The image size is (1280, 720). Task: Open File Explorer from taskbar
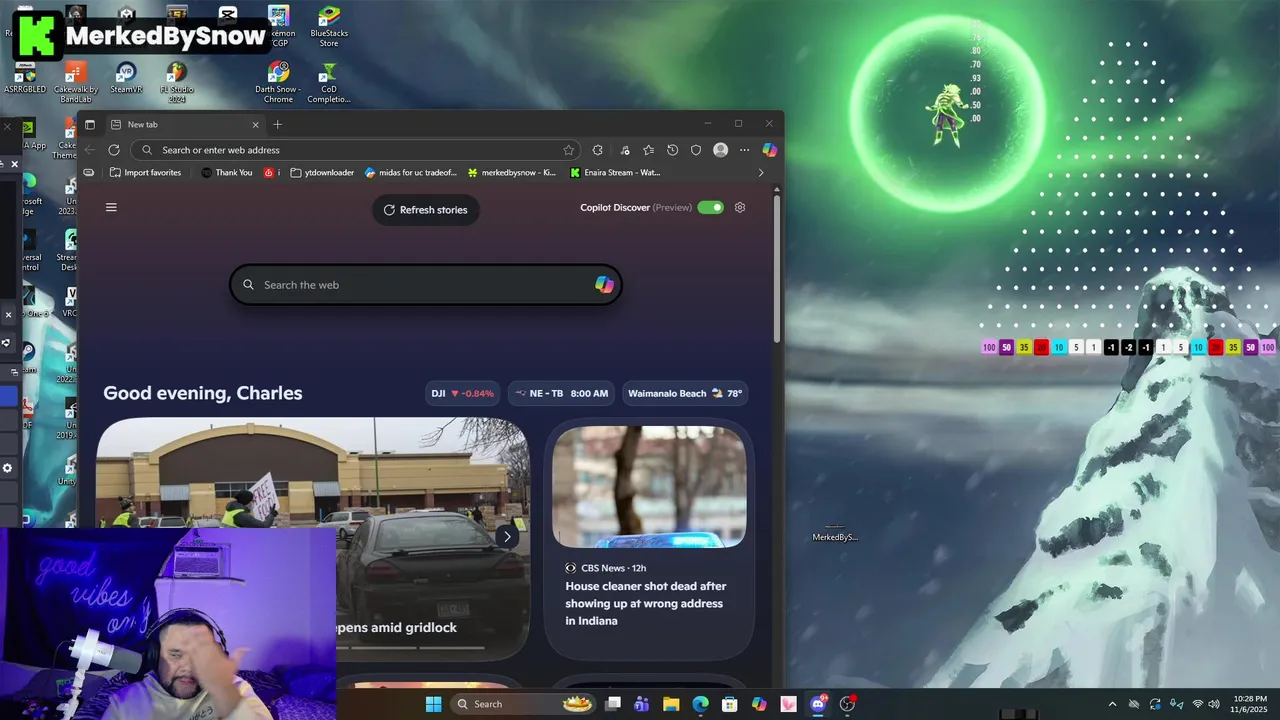(x=671, y=704)
